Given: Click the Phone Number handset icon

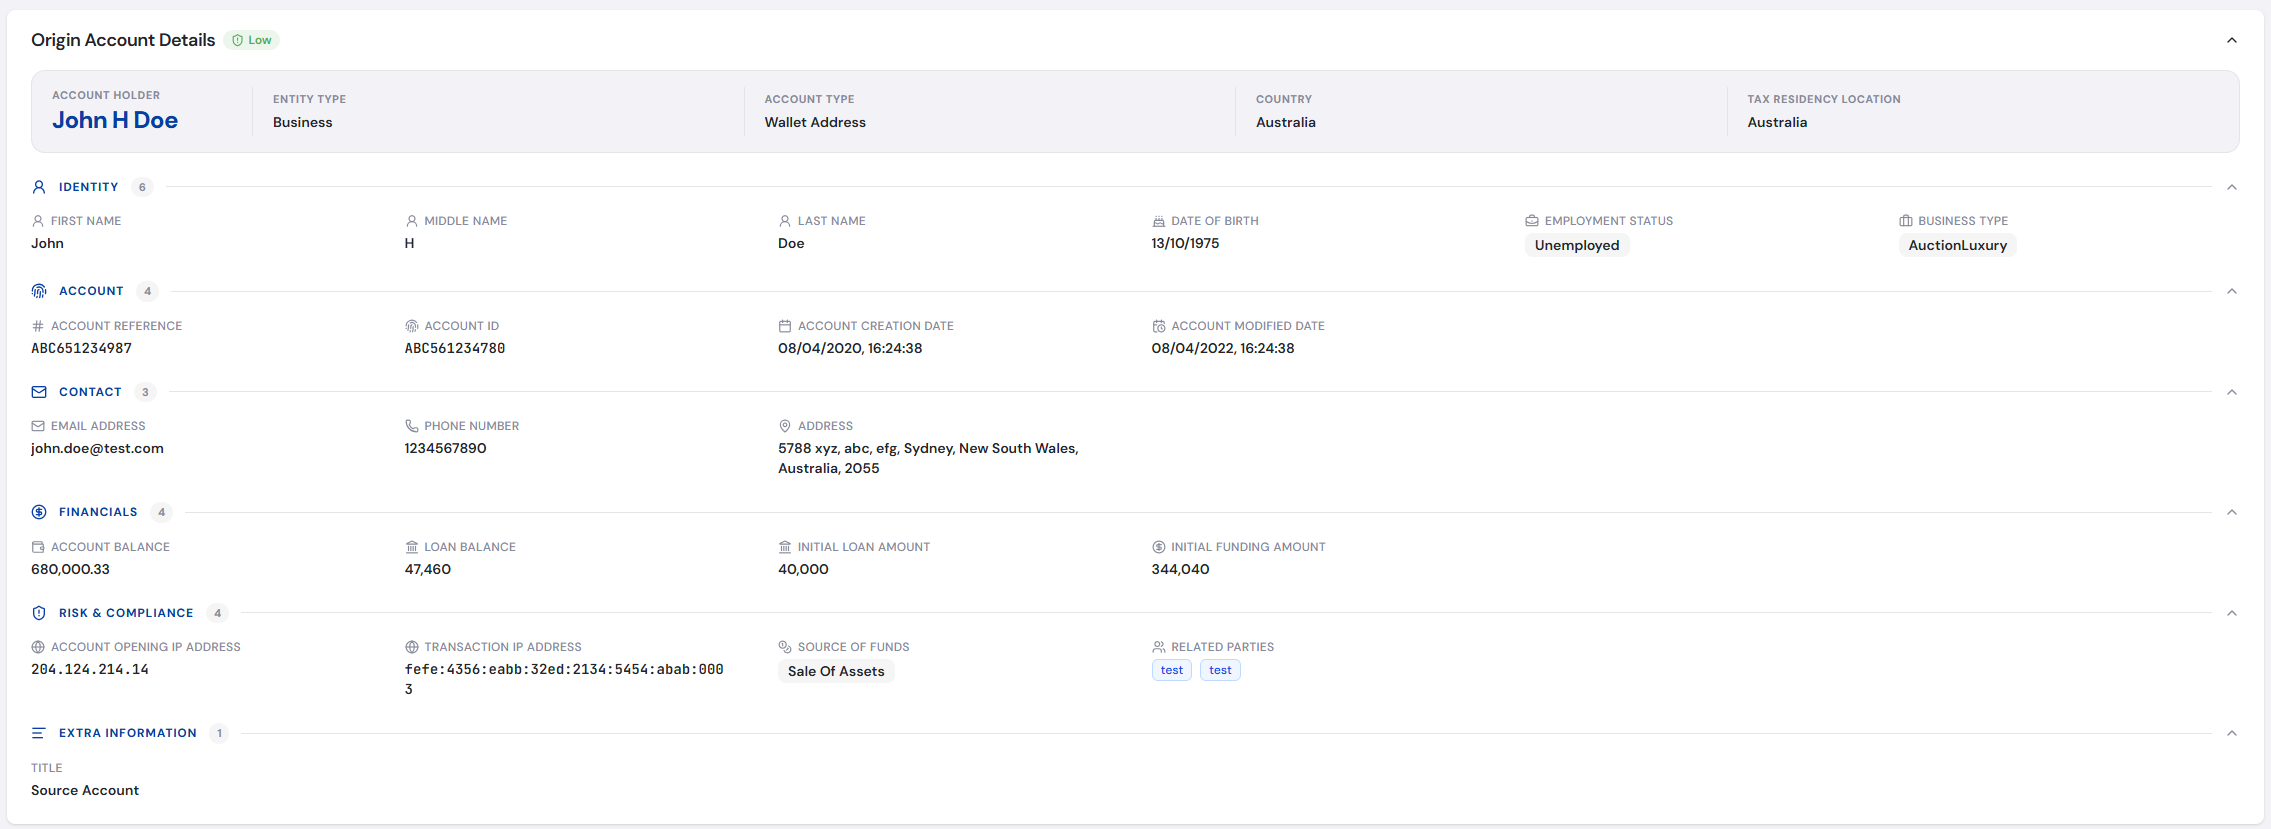Looking at the screenshot, I should pyautogui.click(x=412, y=426).
